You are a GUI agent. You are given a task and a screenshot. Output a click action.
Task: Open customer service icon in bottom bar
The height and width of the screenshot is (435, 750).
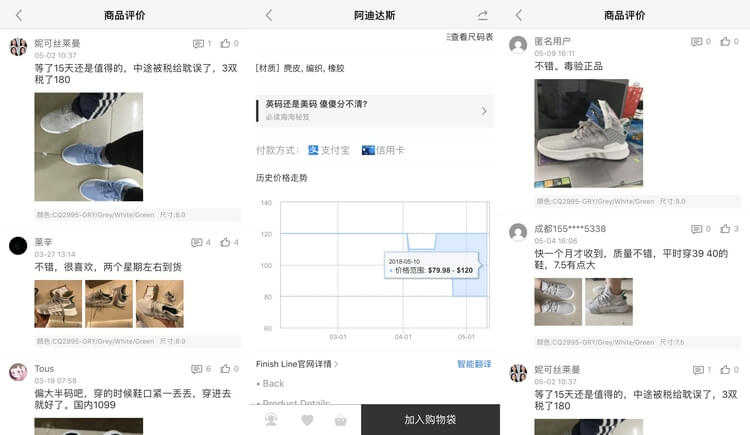pos(271,420)
